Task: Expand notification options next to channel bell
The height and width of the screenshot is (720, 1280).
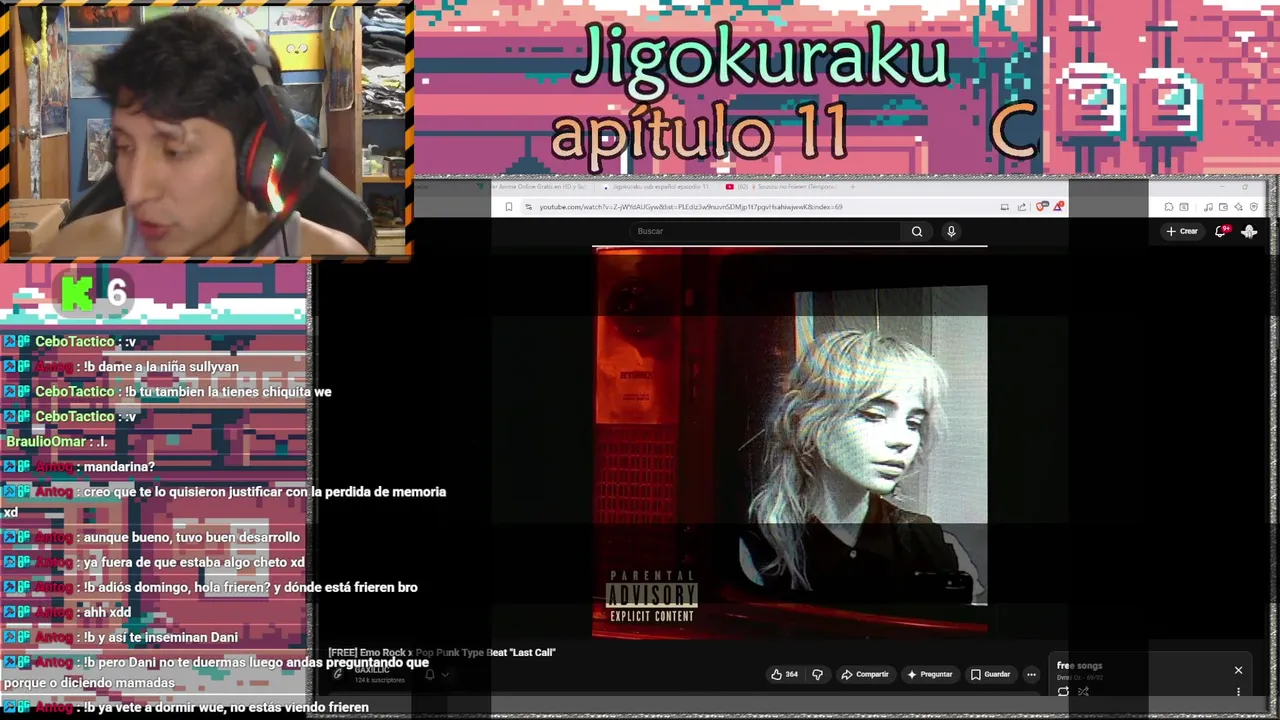Action: (445, 674)
